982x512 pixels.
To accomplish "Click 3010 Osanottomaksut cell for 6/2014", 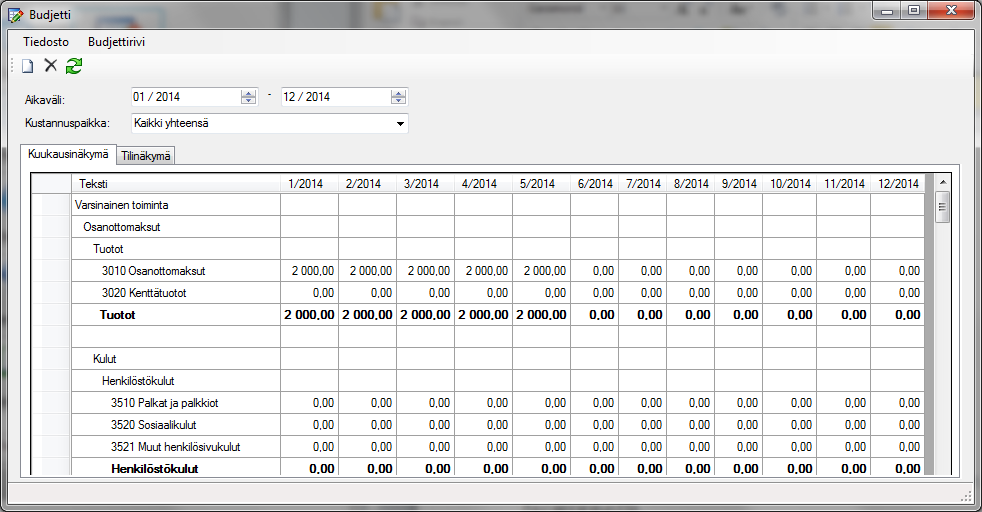I will click(x=594, y=271).
